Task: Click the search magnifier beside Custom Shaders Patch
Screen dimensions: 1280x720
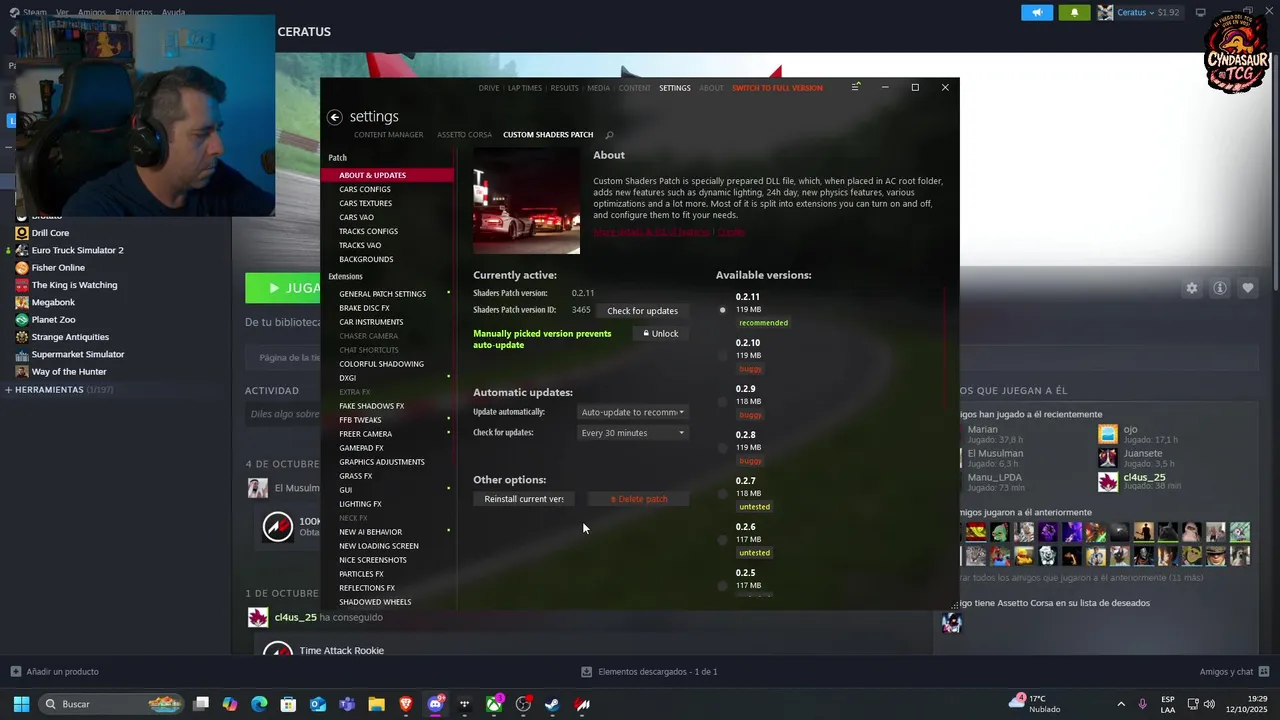Action: [x=609, y=135]
